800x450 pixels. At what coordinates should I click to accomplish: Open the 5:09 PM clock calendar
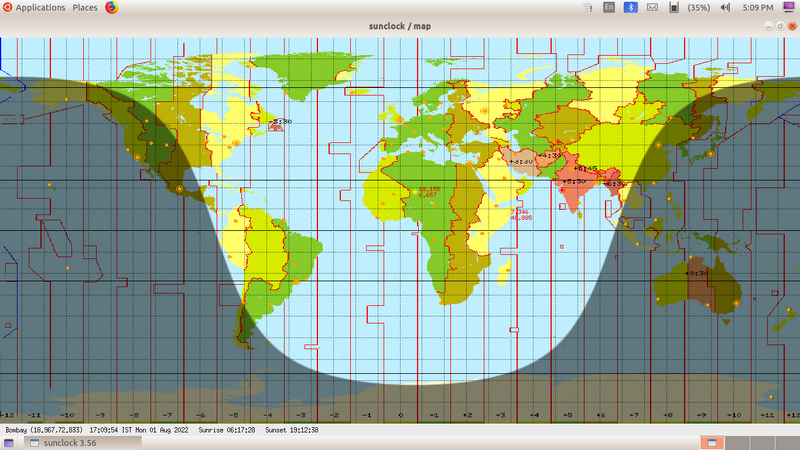click(759, 7)
